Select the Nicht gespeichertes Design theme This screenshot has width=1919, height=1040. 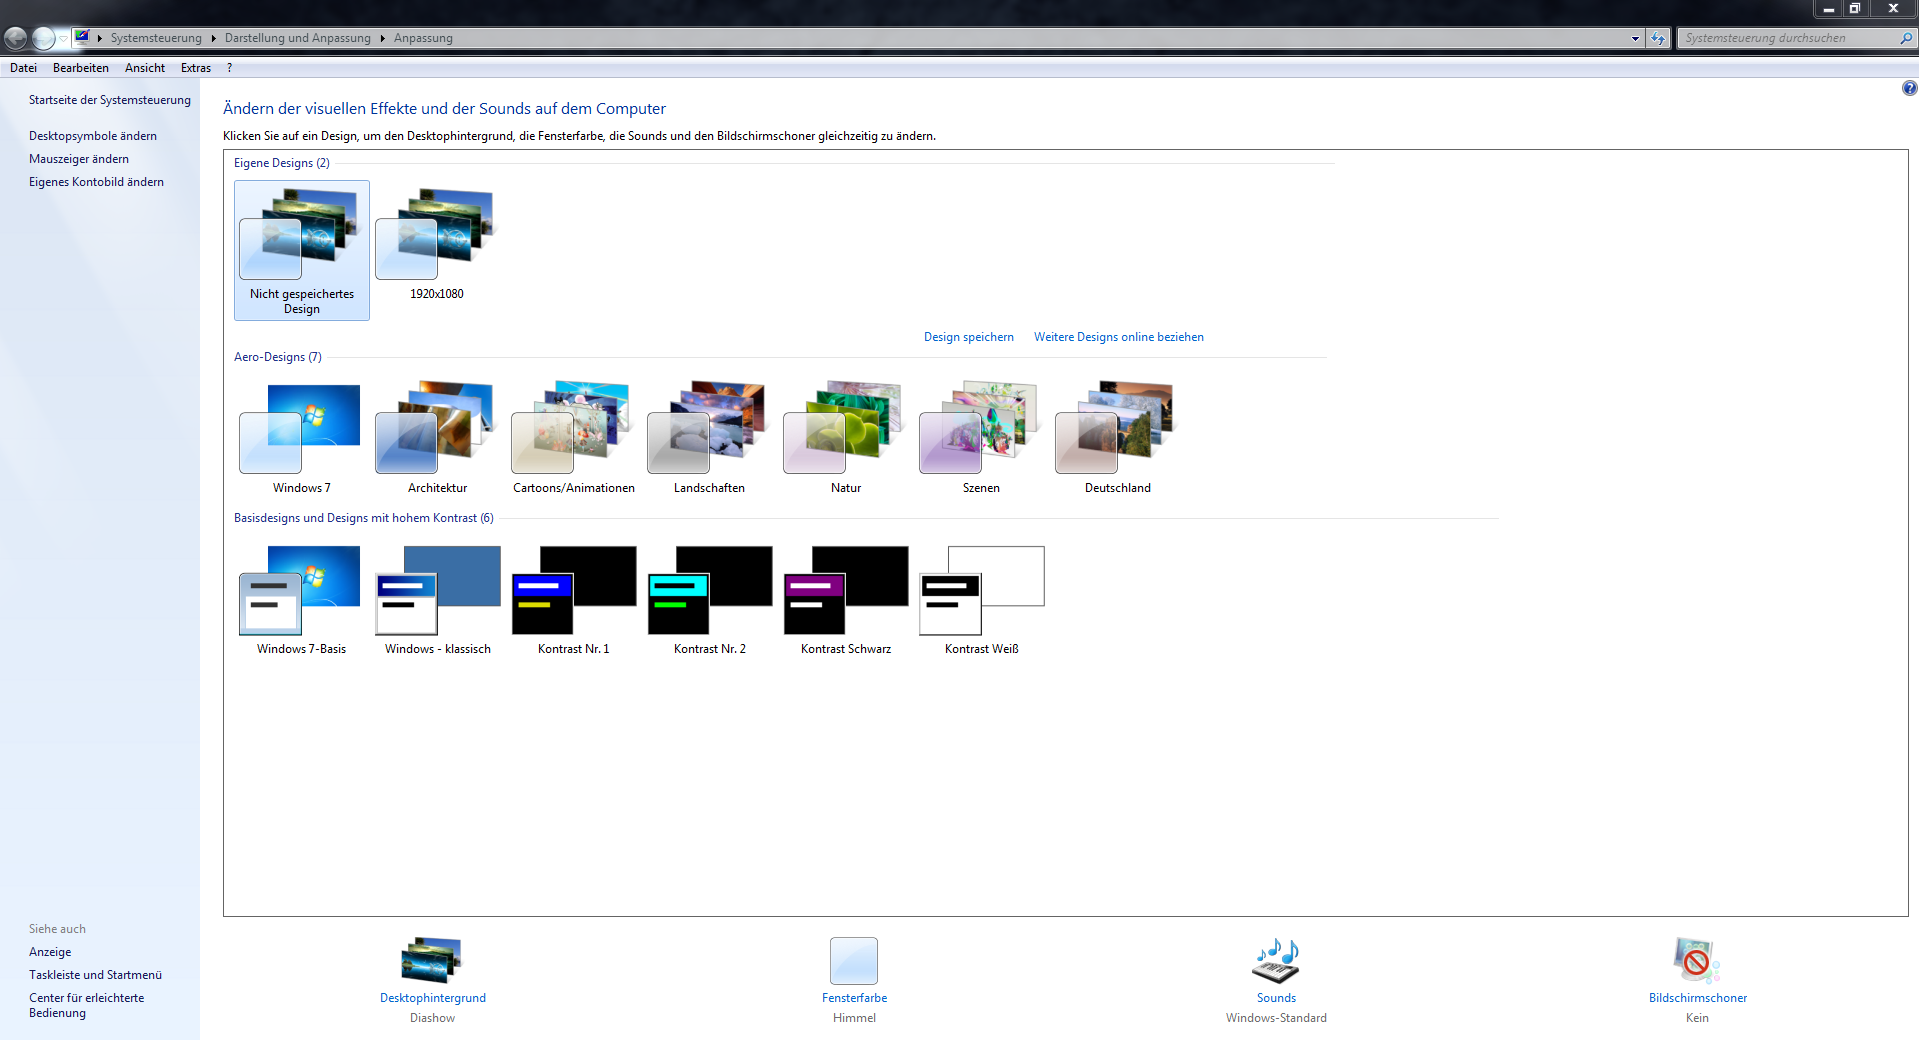click(301, 250)
